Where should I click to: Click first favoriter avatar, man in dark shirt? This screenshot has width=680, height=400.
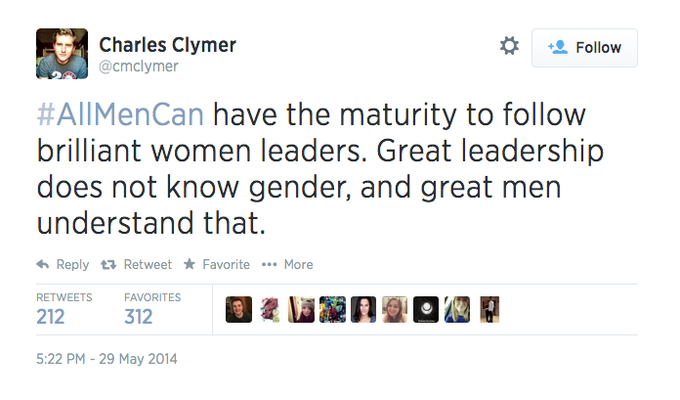click(x=239, y=309)
